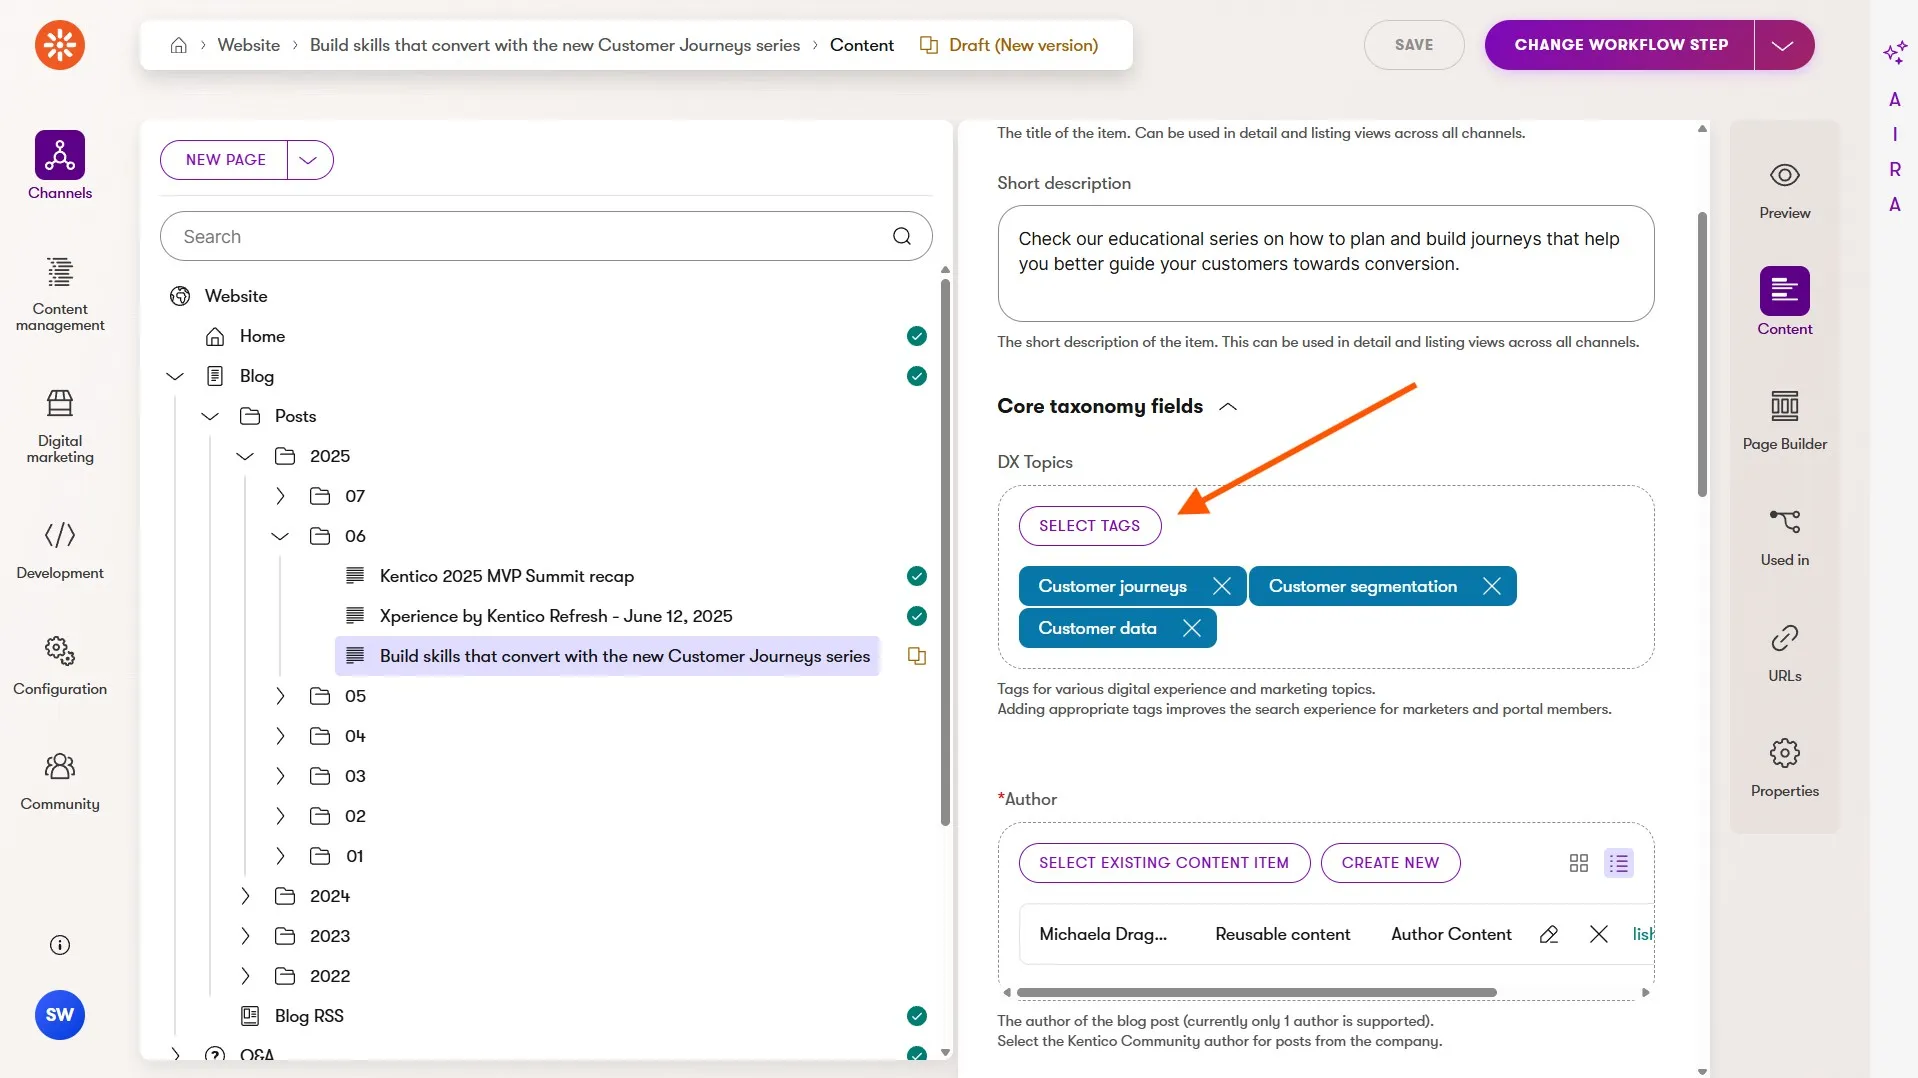
Task: Click SELECT EXISTING CONTENT ITEM button
Action: point(1164,863)
